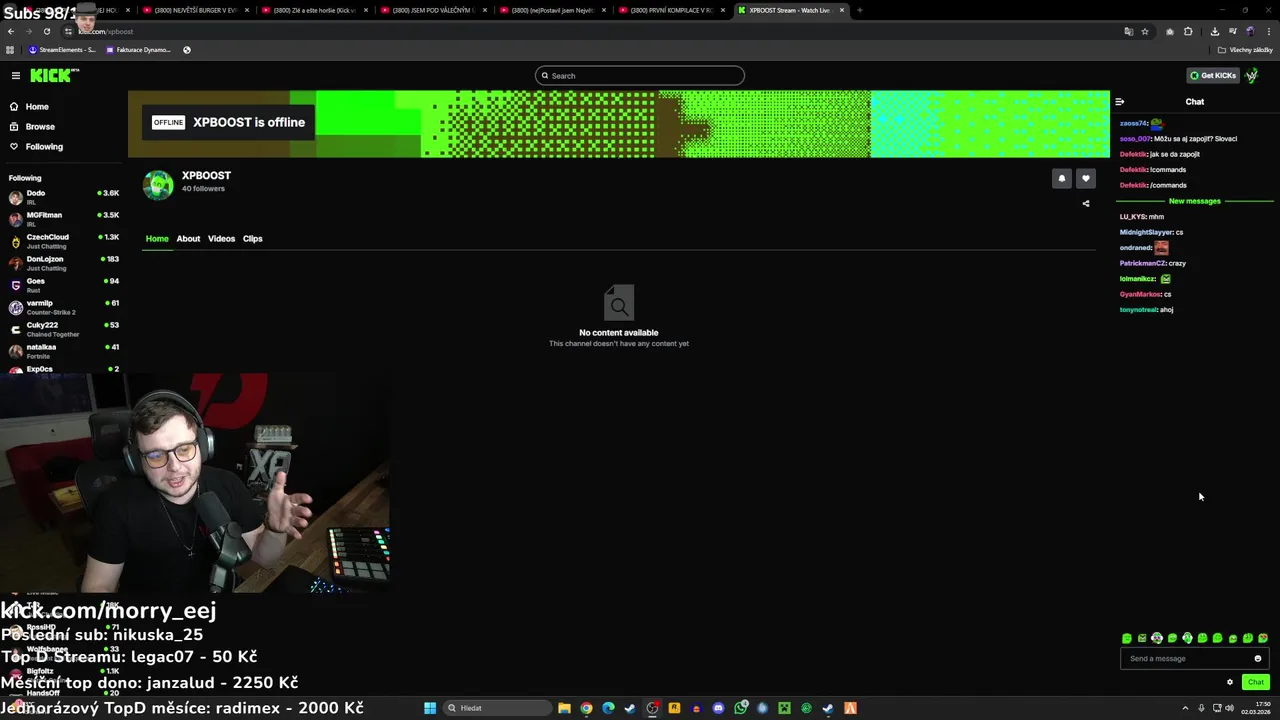Open the taskbar clock showing 17:50
Screen dimensions: 1280x720
(x=1257, y=708)
